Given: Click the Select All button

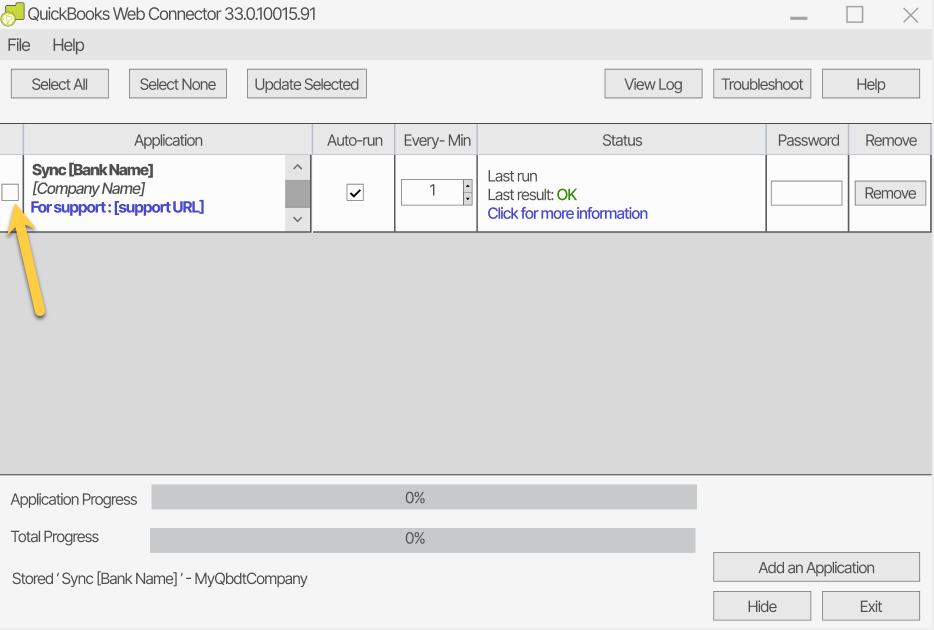Looking at the screenshot, I should click(60, 84).
